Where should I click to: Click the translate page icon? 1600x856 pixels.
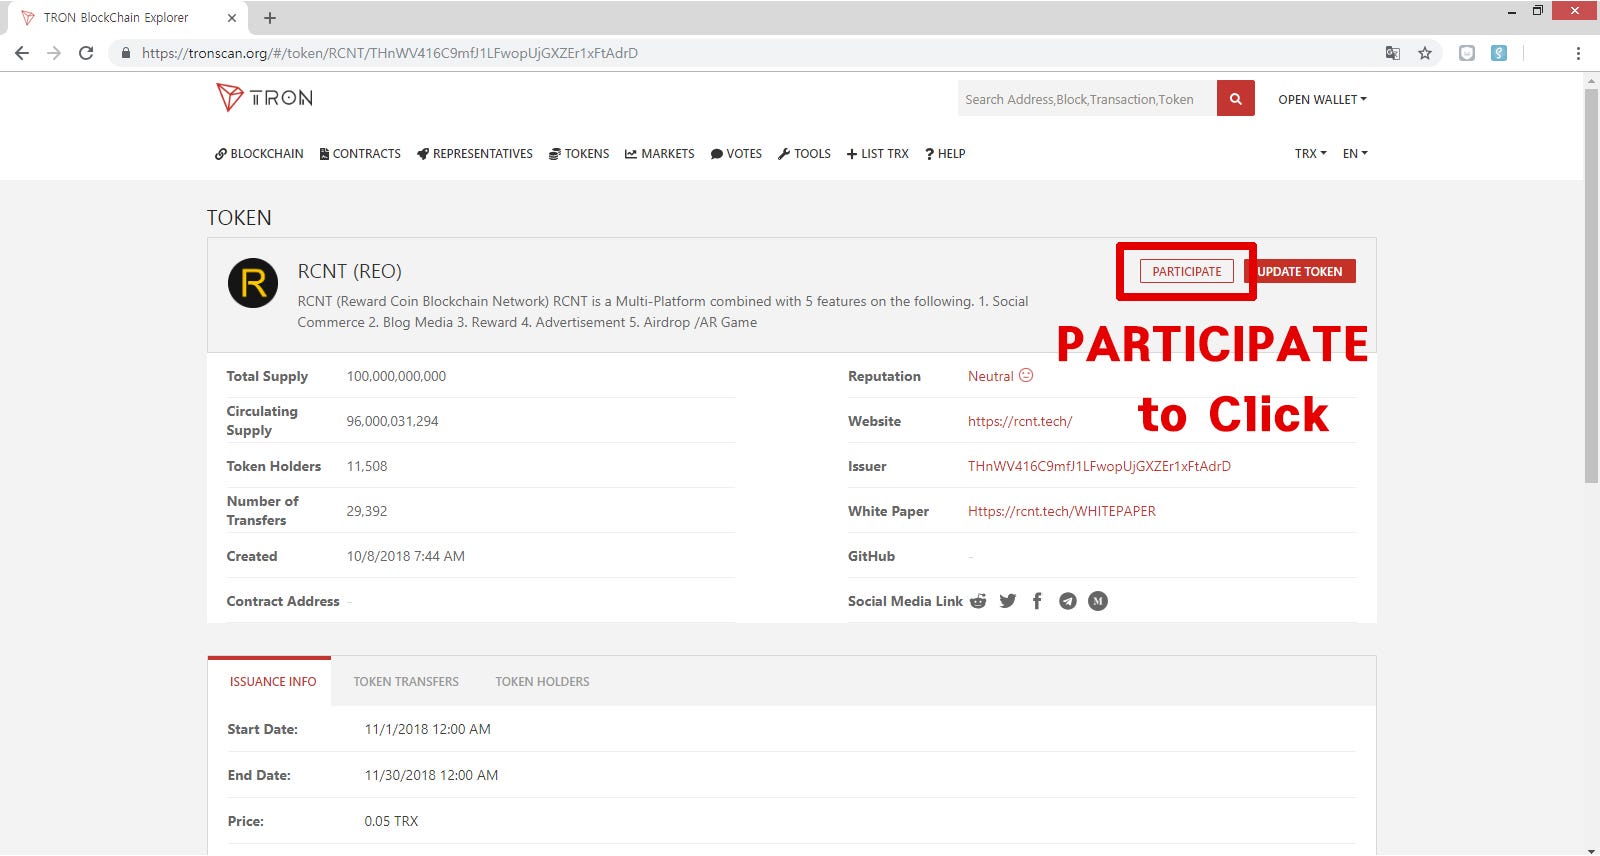tap(1392, 53)
